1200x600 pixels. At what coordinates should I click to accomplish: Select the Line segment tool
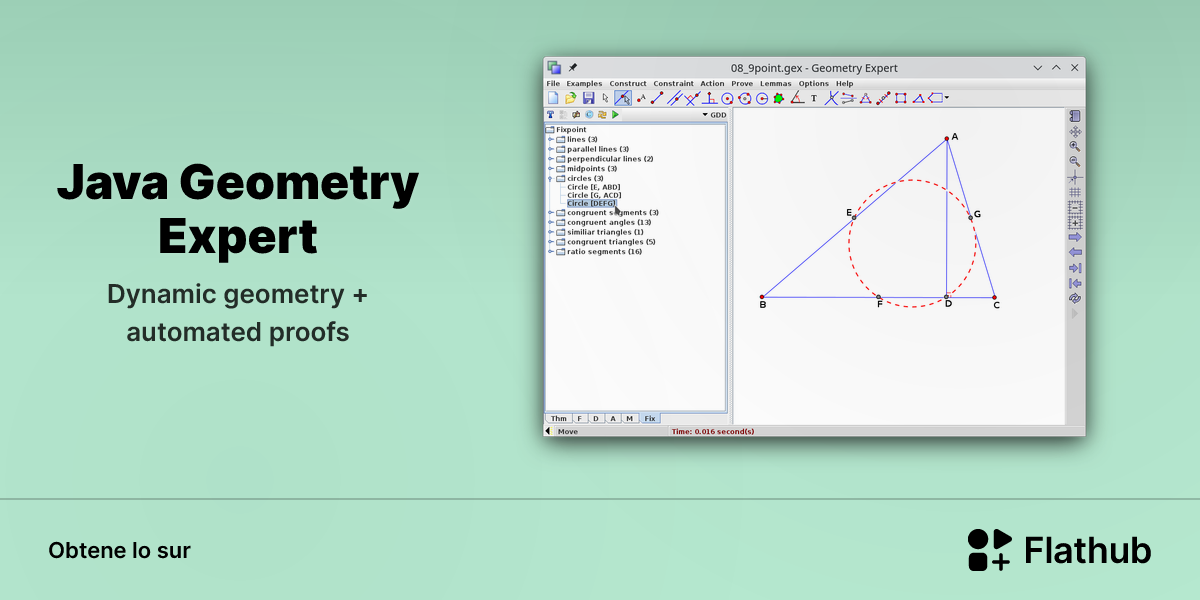pyautogui.click(x=657, y=98)
